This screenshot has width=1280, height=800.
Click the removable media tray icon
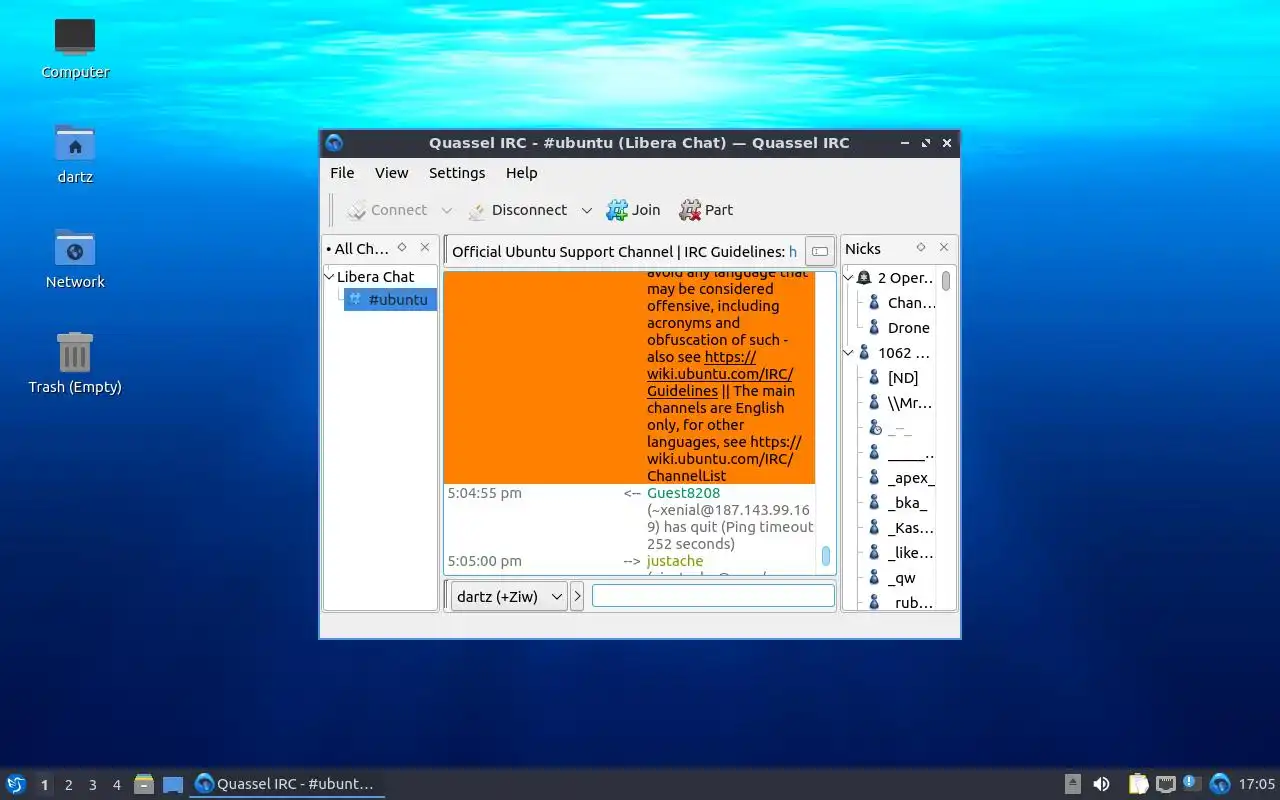[x=1072, y=784]
